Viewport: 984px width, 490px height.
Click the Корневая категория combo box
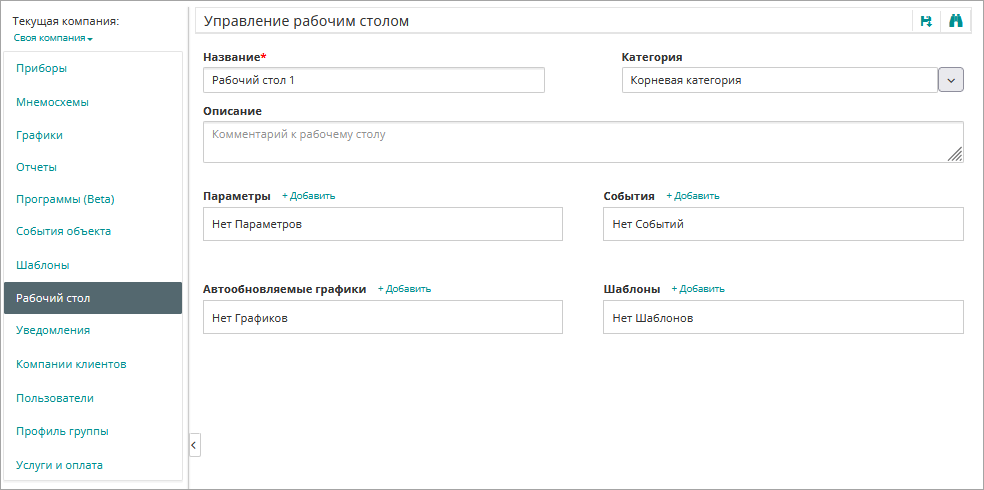pos(778,80)
